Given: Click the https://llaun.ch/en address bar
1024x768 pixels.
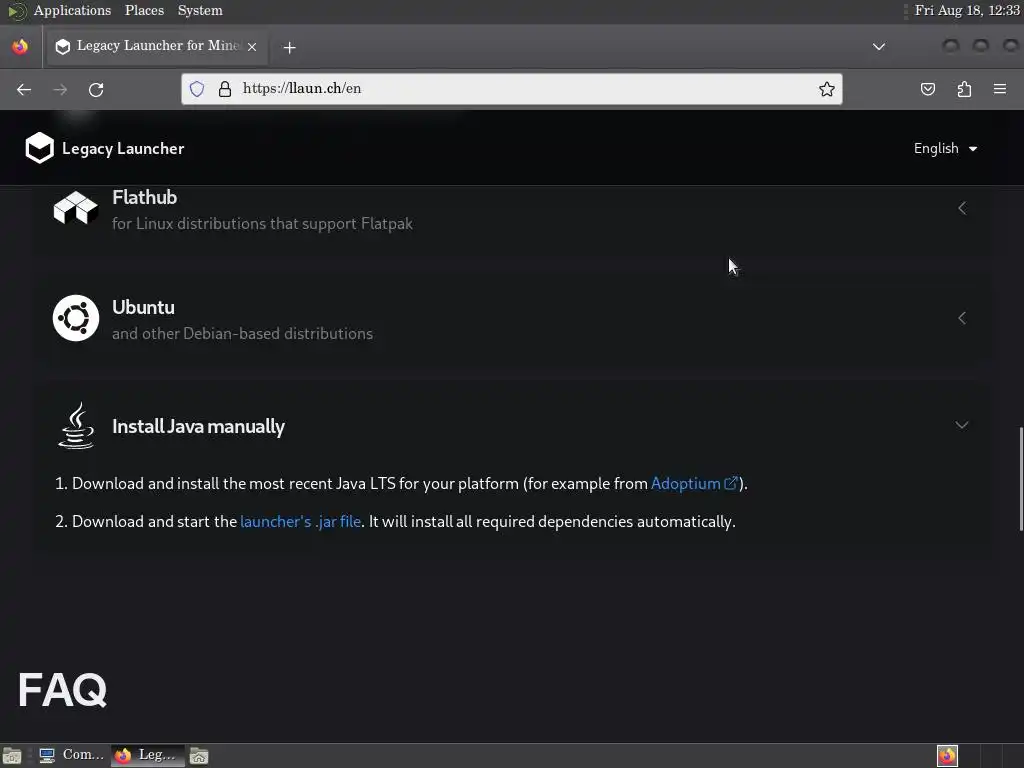Looking at the screenshot, I should click(512, 89).
